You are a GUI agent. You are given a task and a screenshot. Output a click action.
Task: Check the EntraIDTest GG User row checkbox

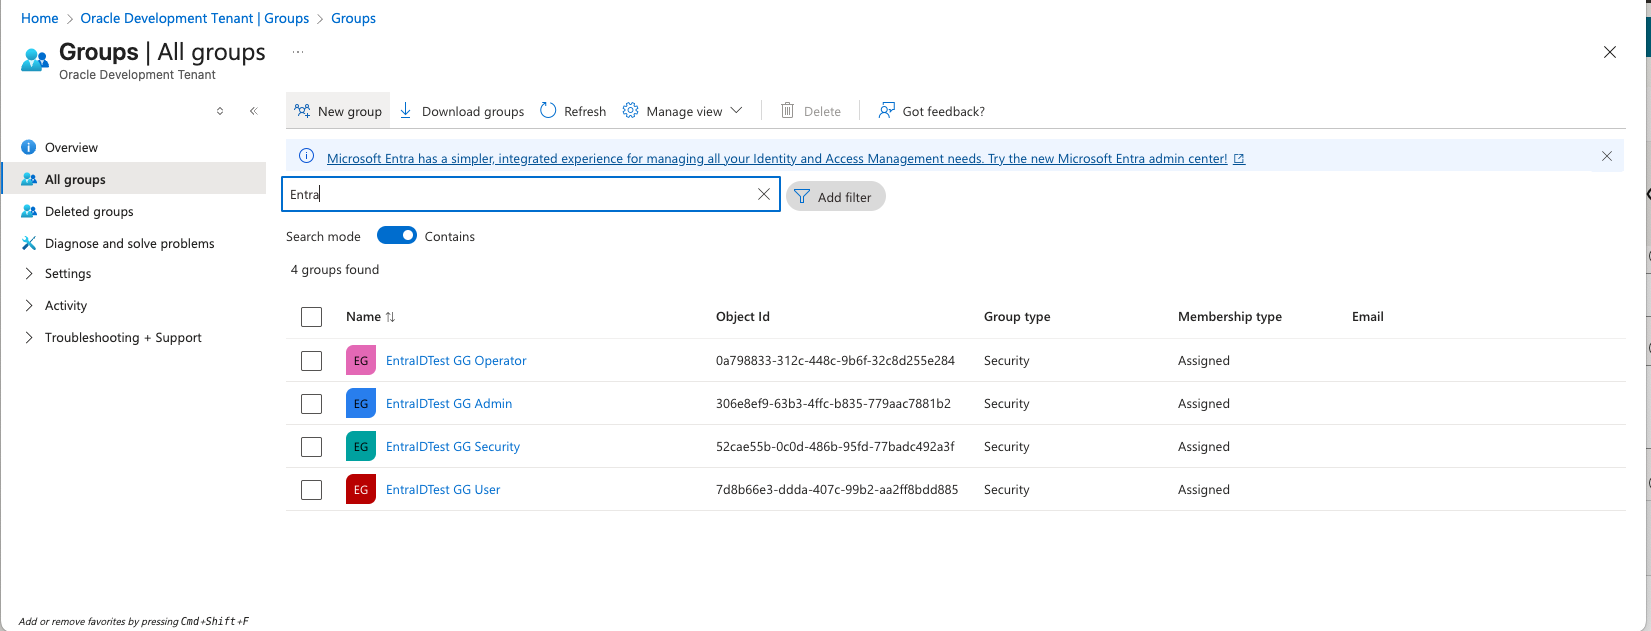point(312,490)
